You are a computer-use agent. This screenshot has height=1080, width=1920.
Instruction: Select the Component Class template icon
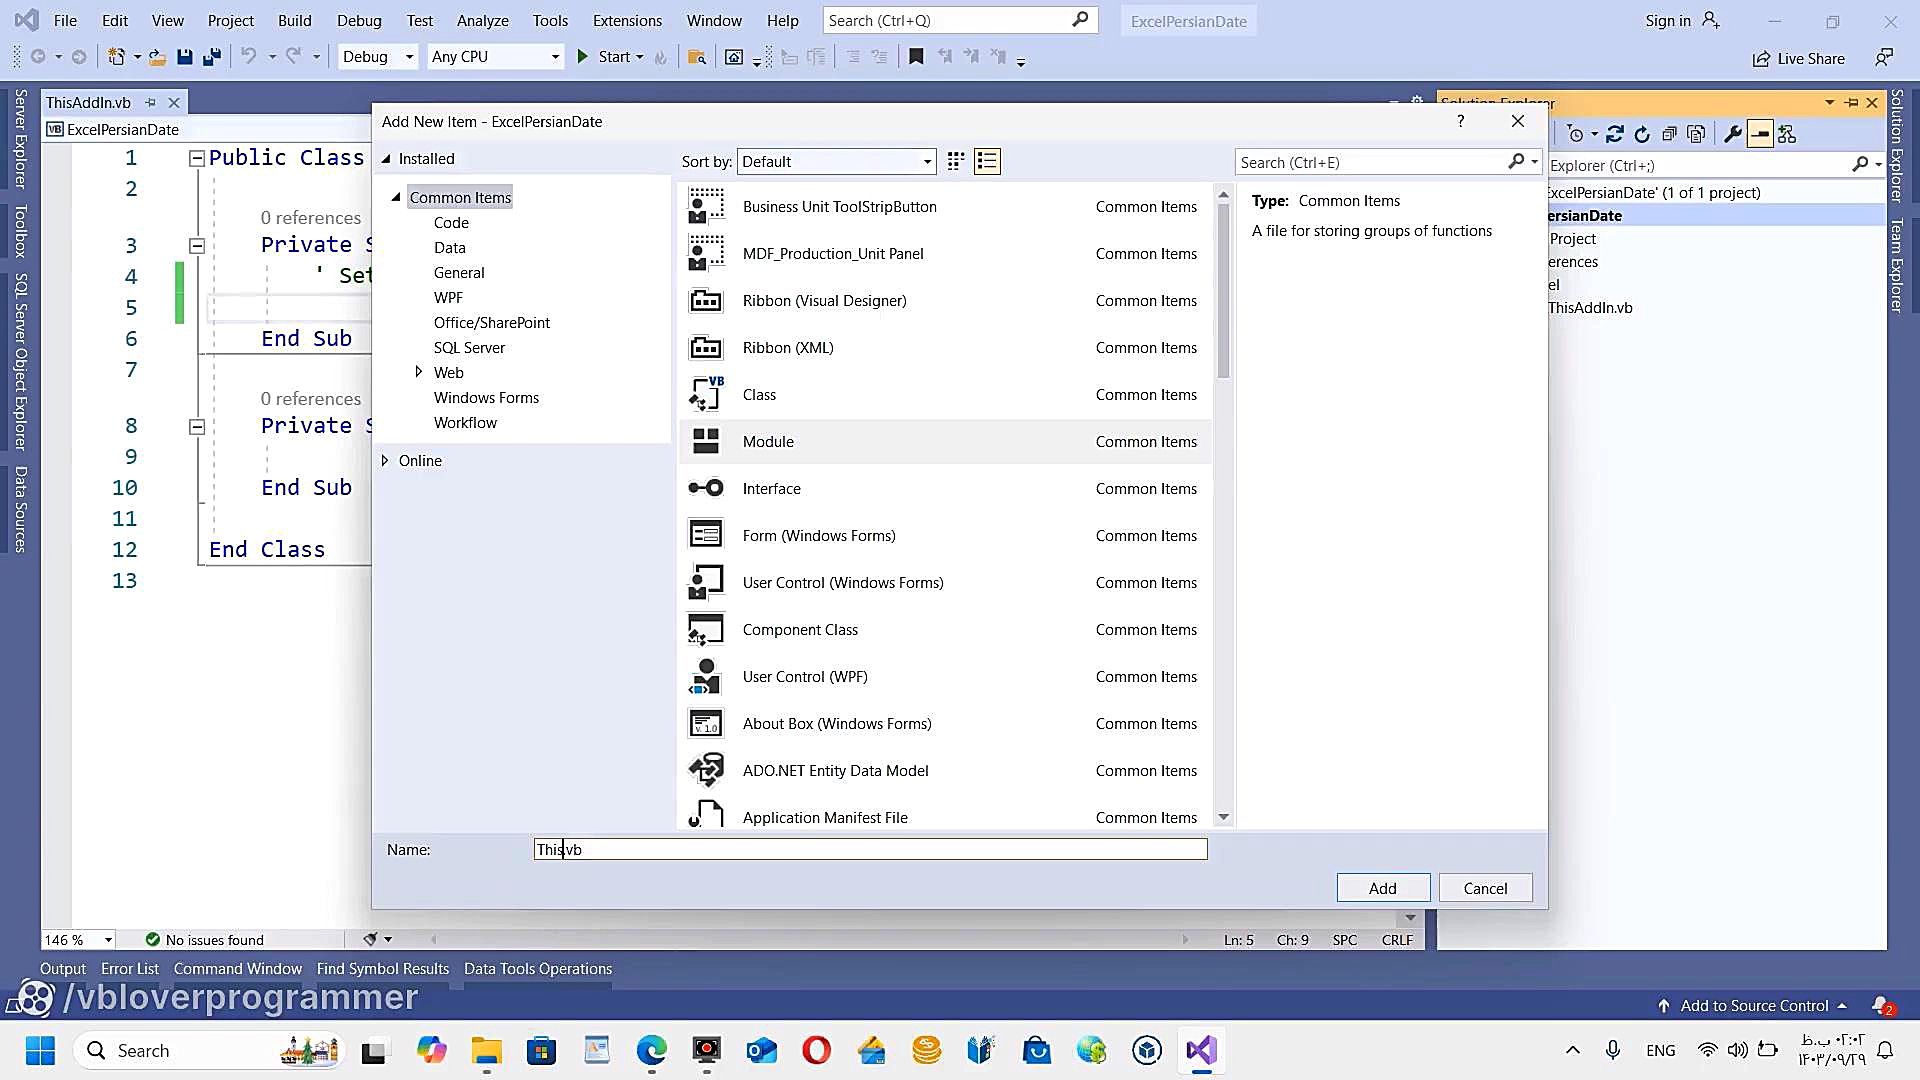[x=706, y=629]
